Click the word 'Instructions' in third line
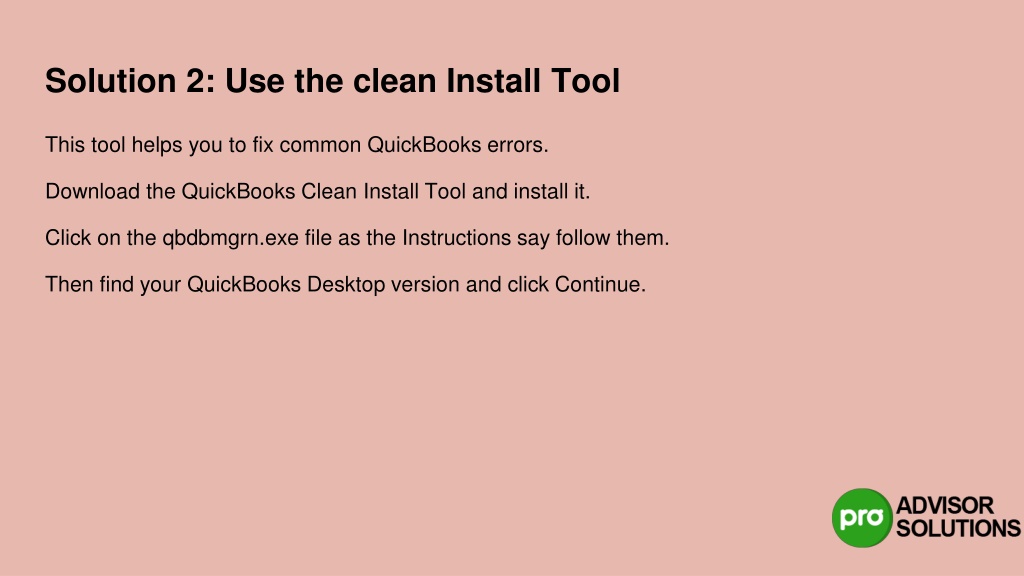The width and height of the screenshot is (1024, 576). tap(456, 238)
